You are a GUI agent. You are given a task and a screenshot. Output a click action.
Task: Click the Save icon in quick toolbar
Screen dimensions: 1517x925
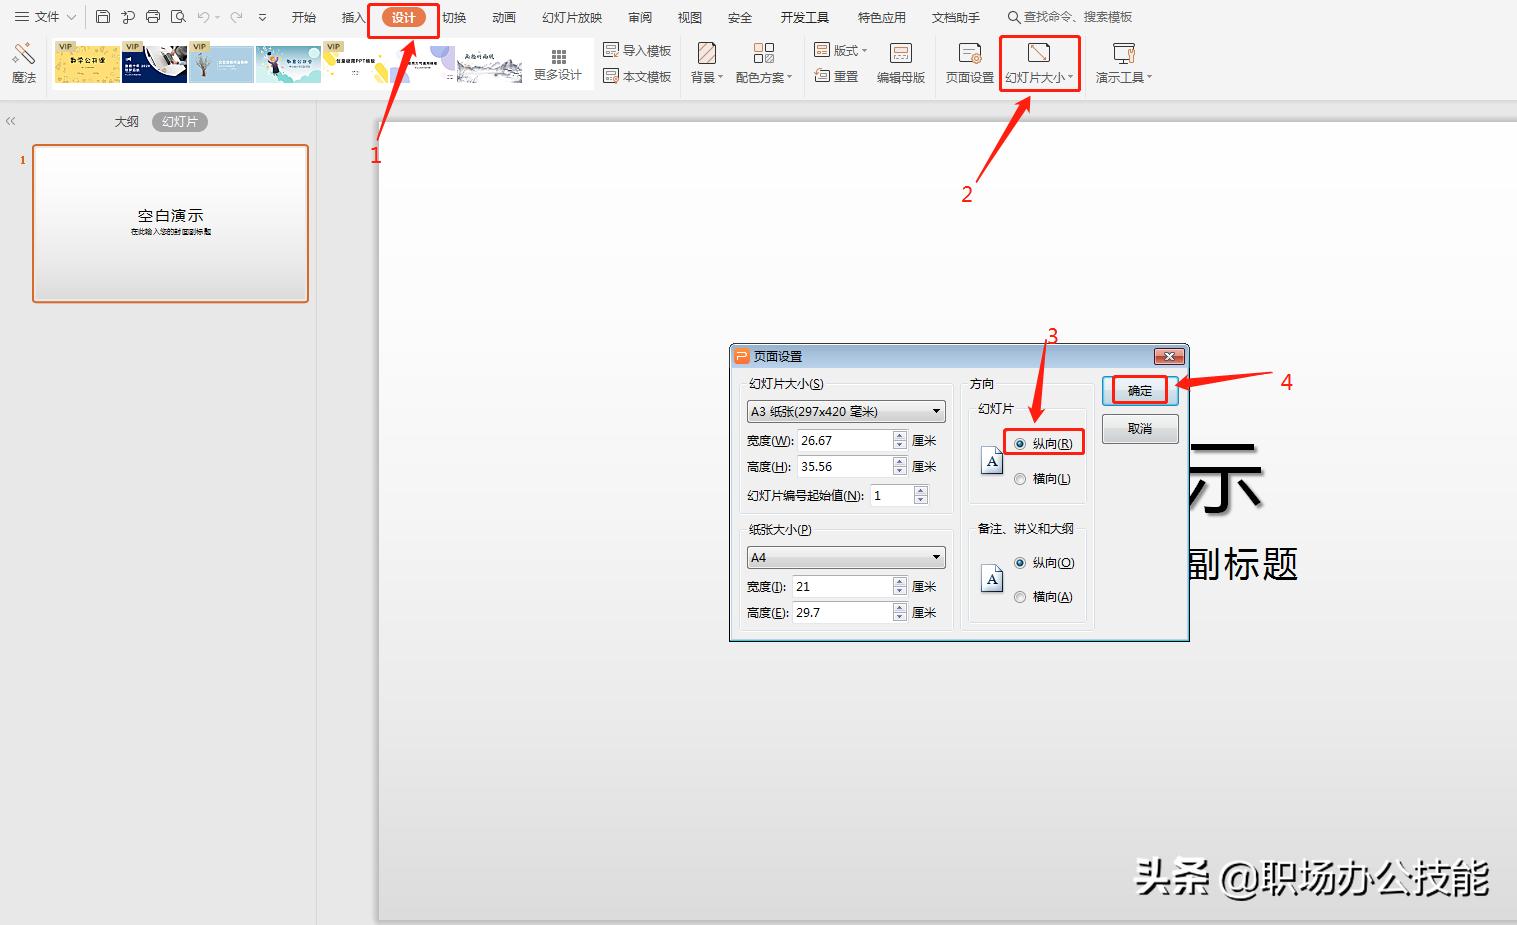click(103, 17)
